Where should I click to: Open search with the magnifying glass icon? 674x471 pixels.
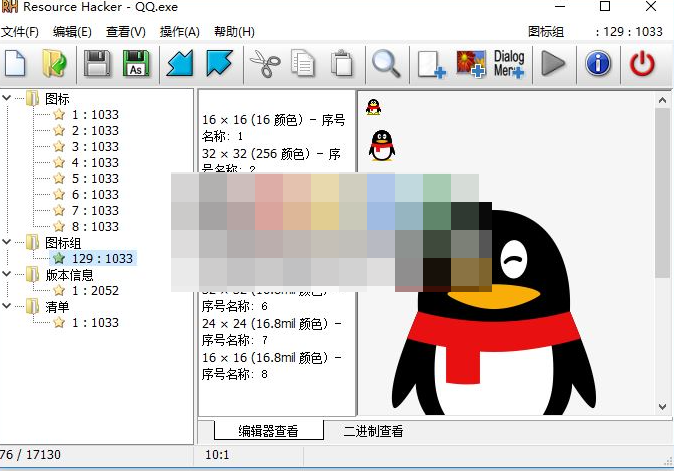click(x=386, y=64)
